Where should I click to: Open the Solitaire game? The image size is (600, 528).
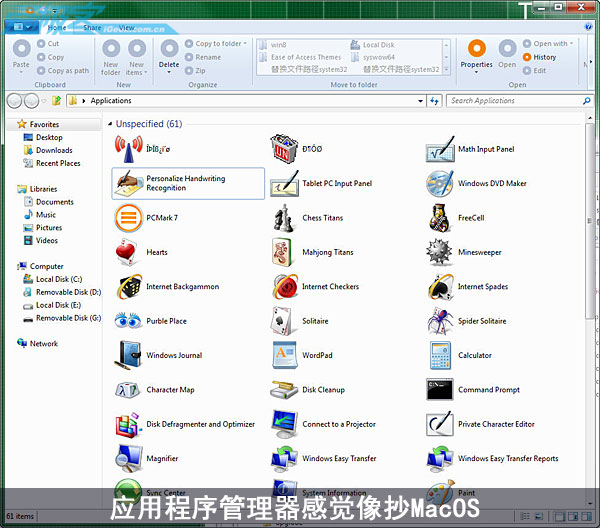[299, 321]
